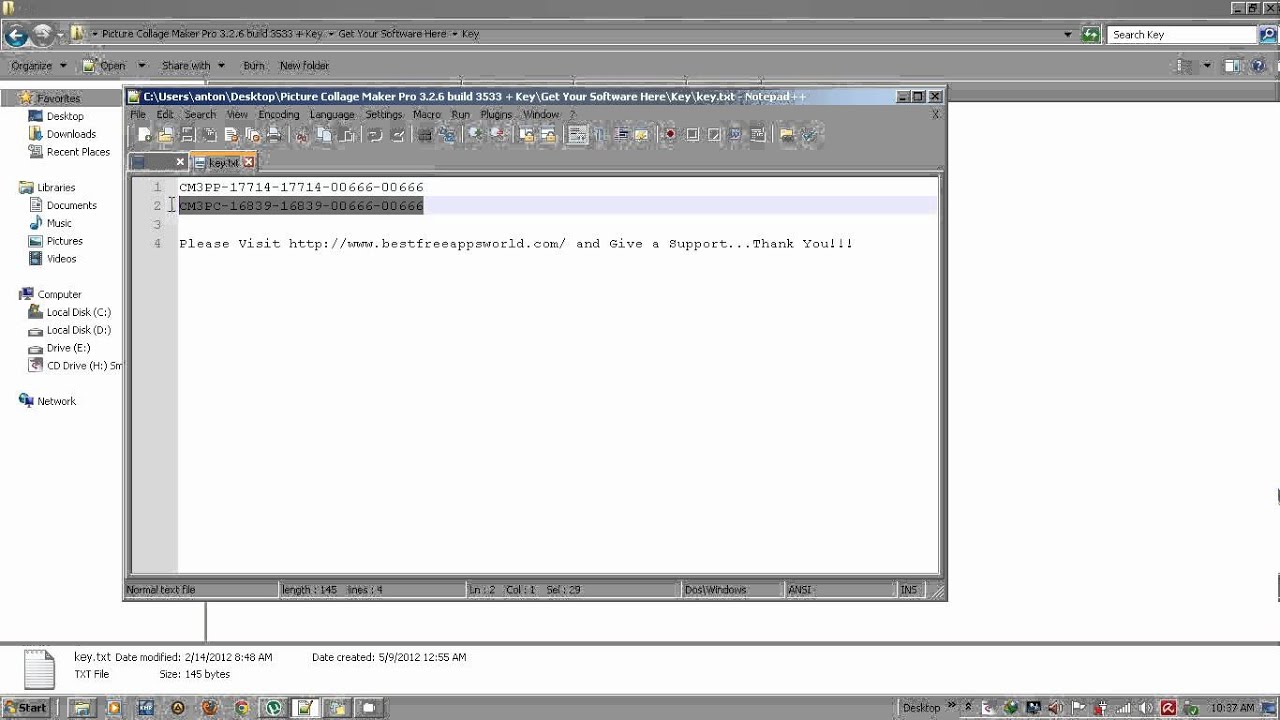Viewport: 1280px width, 720px height.
Task: Open the File menu in Notepad++
Action: [138, 115]
